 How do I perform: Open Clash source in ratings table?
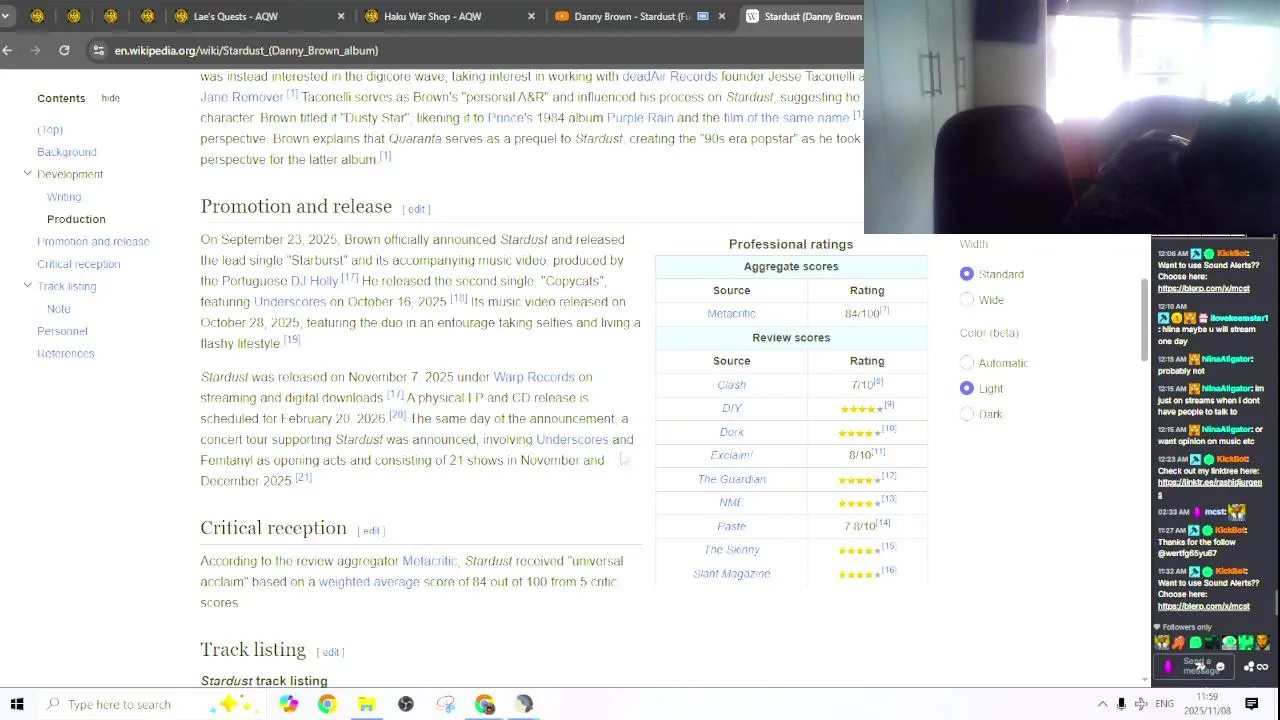[x=731, y=385]
